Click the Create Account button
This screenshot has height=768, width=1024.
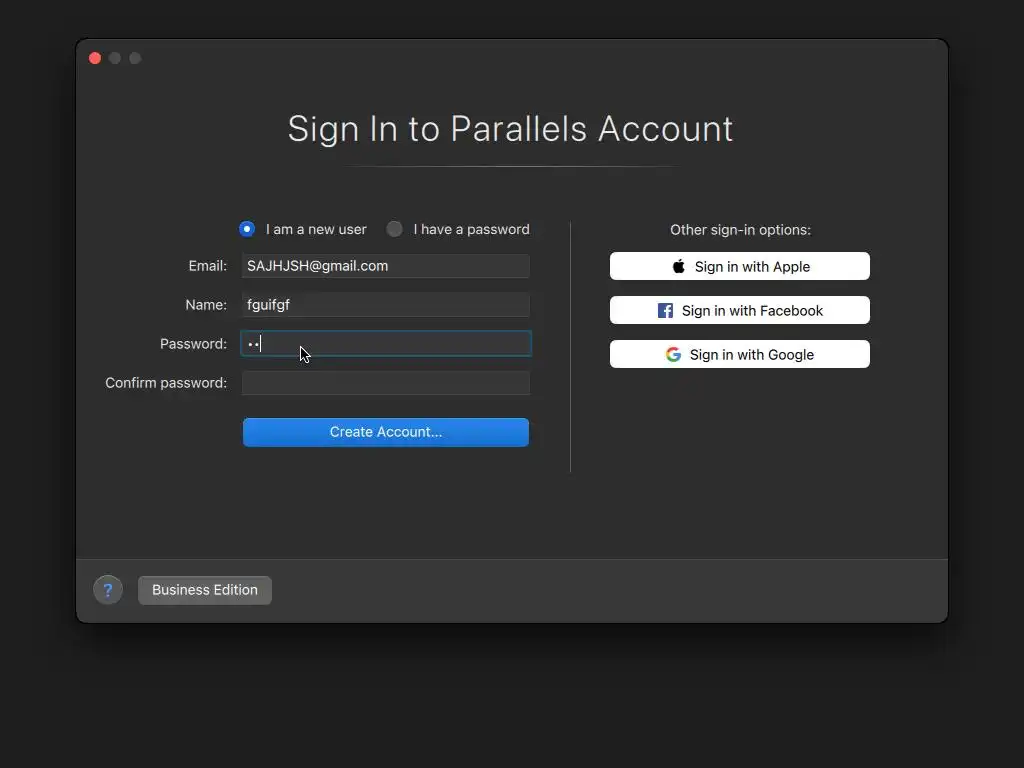(386, 432)
